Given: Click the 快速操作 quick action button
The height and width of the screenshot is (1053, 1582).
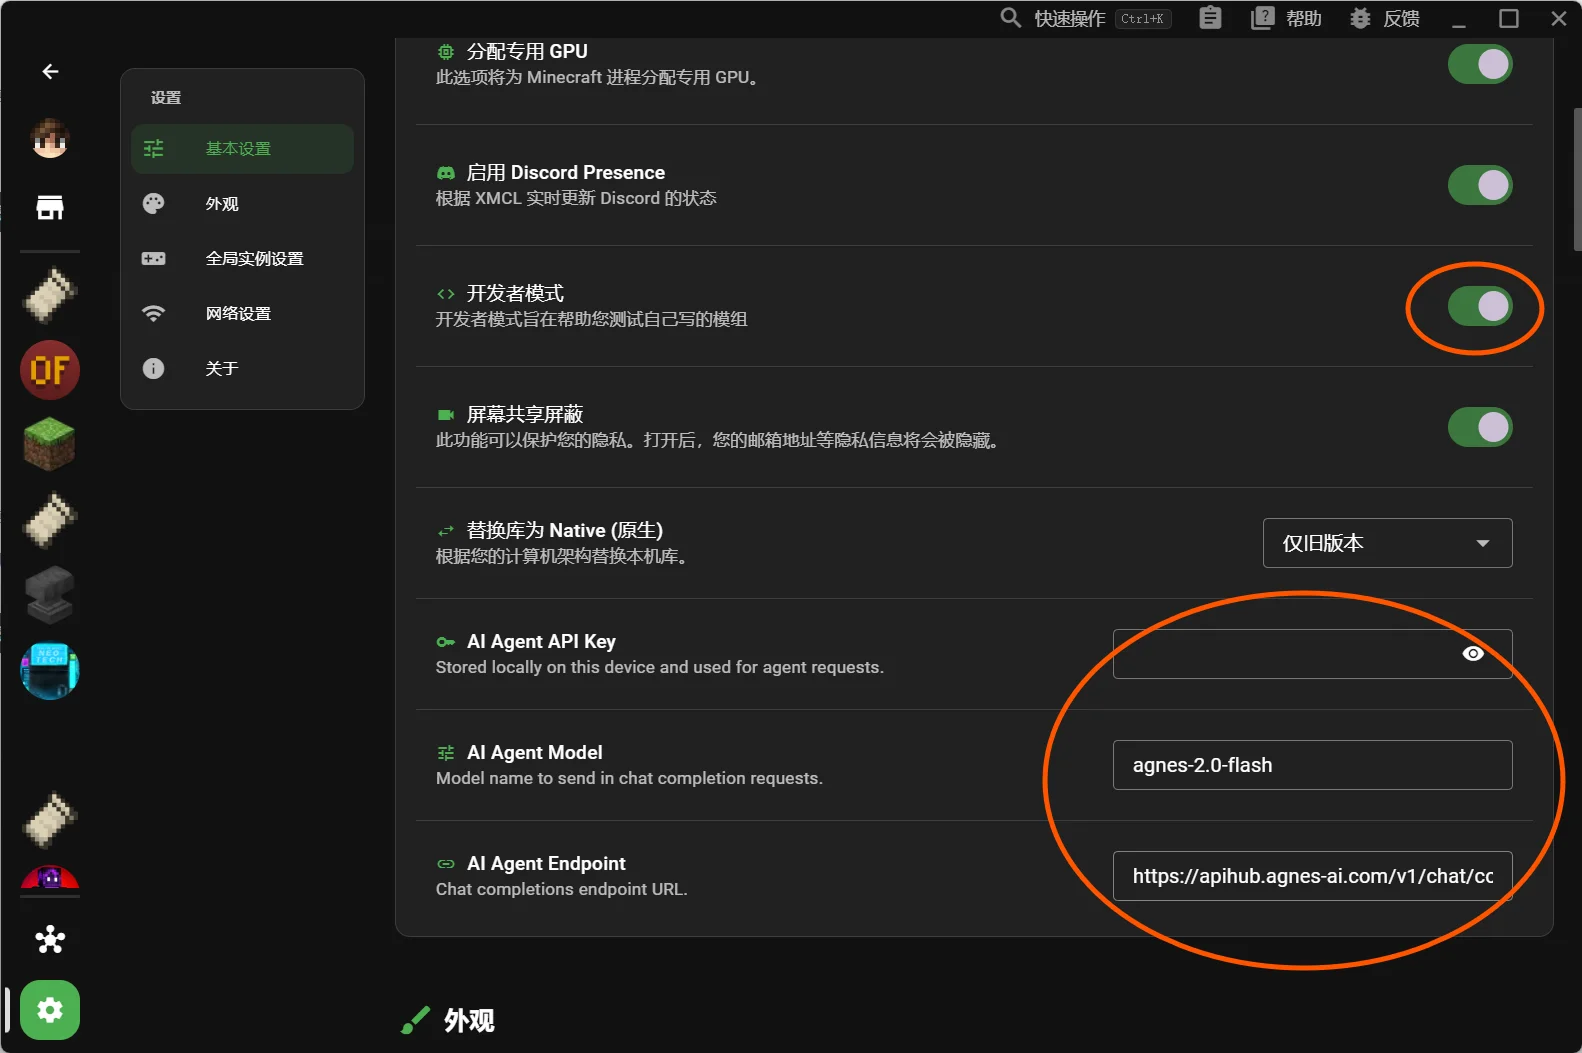Looking at the screenshot, I should pos(1069,18).
